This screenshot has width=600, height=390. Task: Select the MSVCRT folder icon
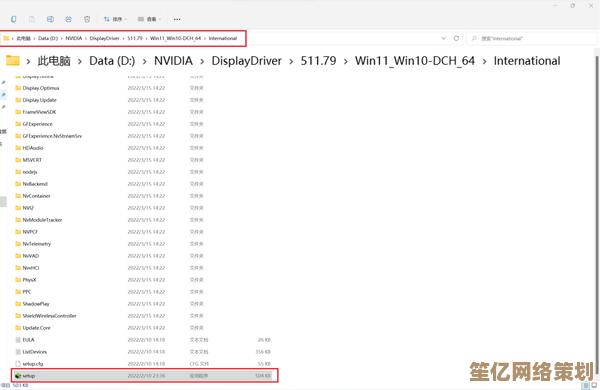18,160
